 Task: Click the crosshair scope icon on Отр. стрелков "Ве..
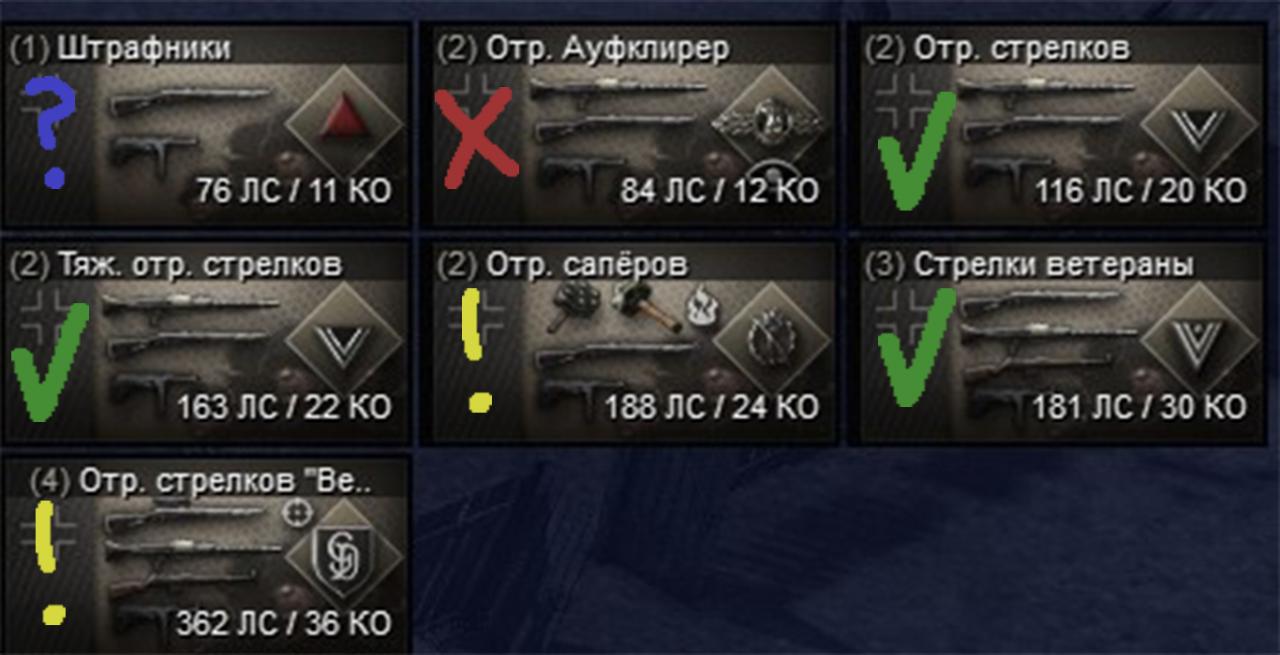[294, 512]
